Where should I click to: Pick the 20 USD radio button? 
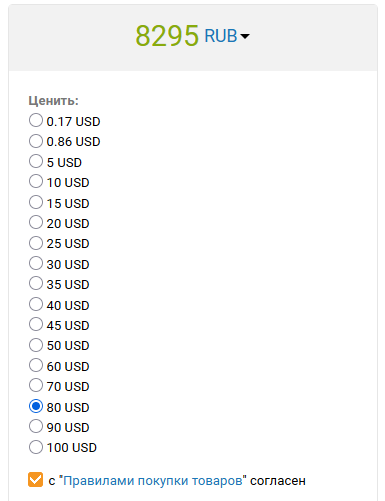click(36, 222)
